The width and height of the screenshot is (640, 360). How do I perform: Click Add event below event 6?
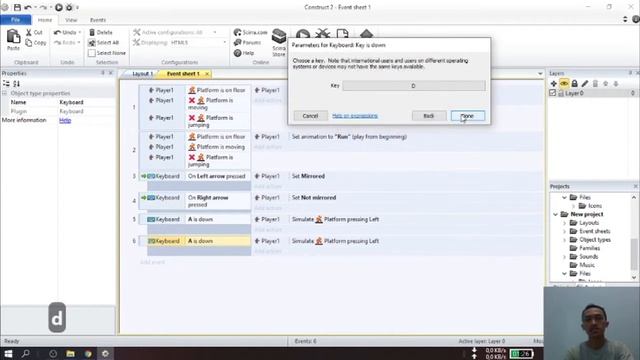point(152,262)
